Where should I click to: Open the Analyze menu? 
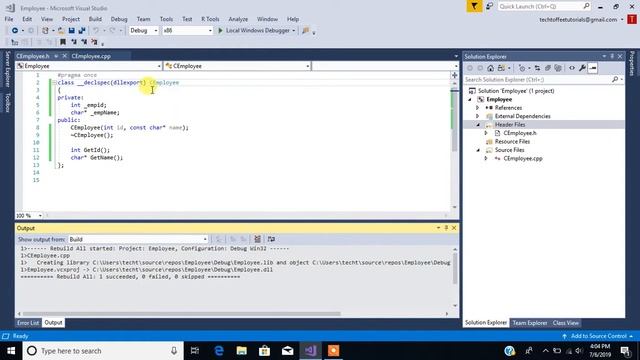pyautogui.click(x=238, y=19)
